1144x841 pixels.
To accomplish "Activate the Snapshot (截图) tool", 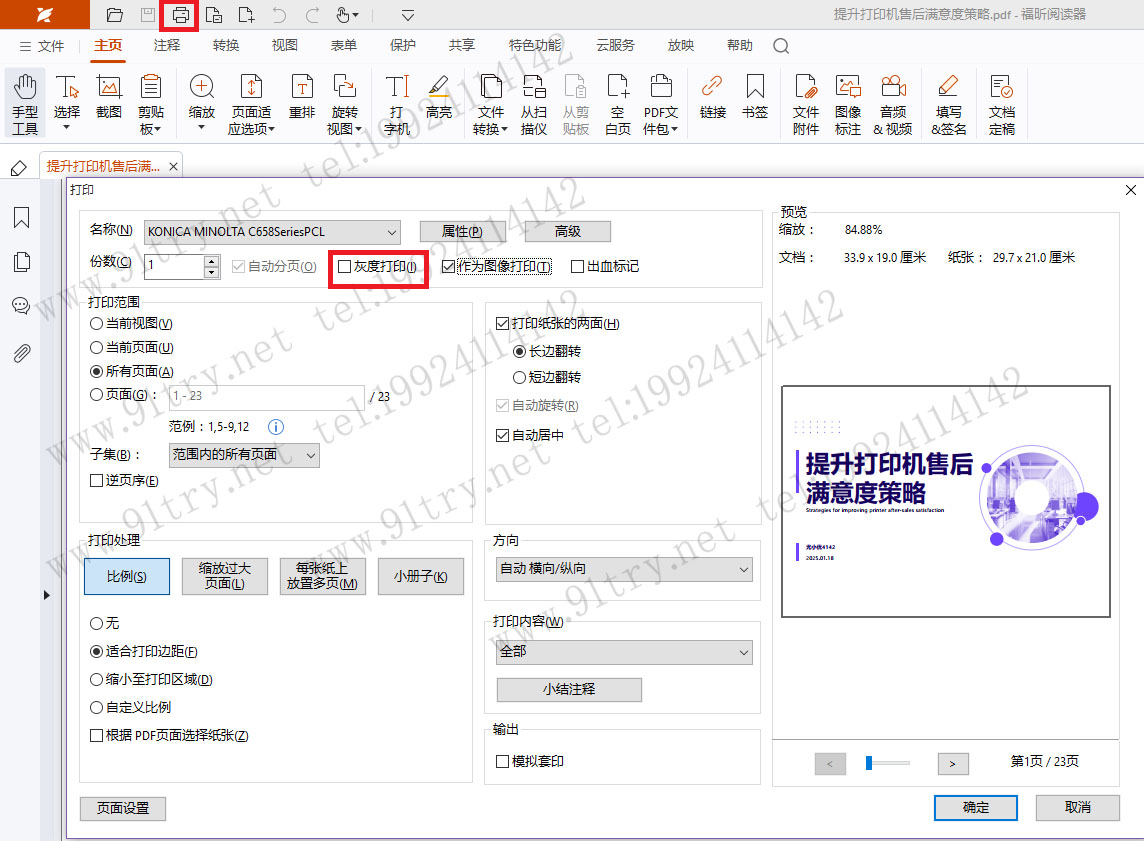I will pyautogui.click(x=108, y=100).
